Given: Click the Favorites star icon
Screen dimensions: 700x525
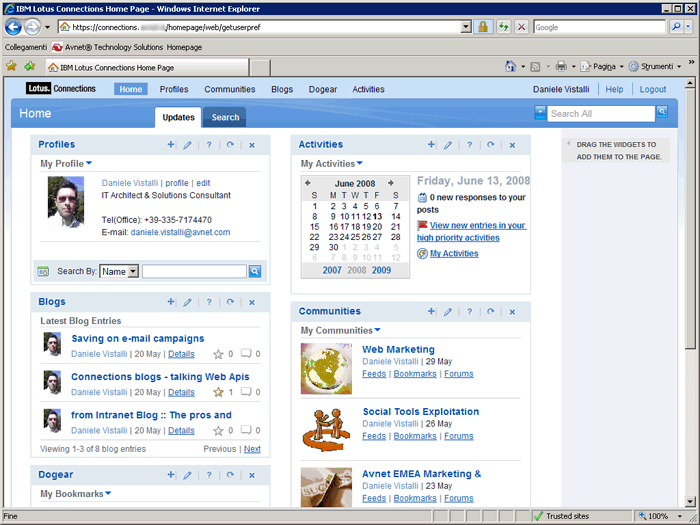Looking at the screenshot, I should [11, 67].
